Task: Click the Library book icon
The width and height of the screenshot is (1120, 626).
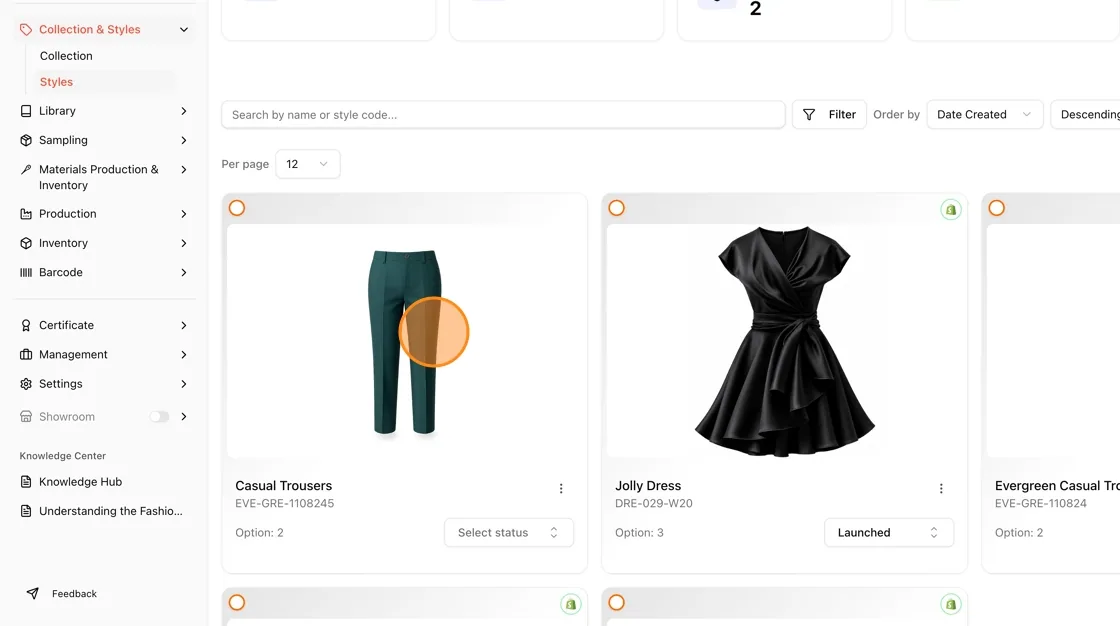Action: 26,111
